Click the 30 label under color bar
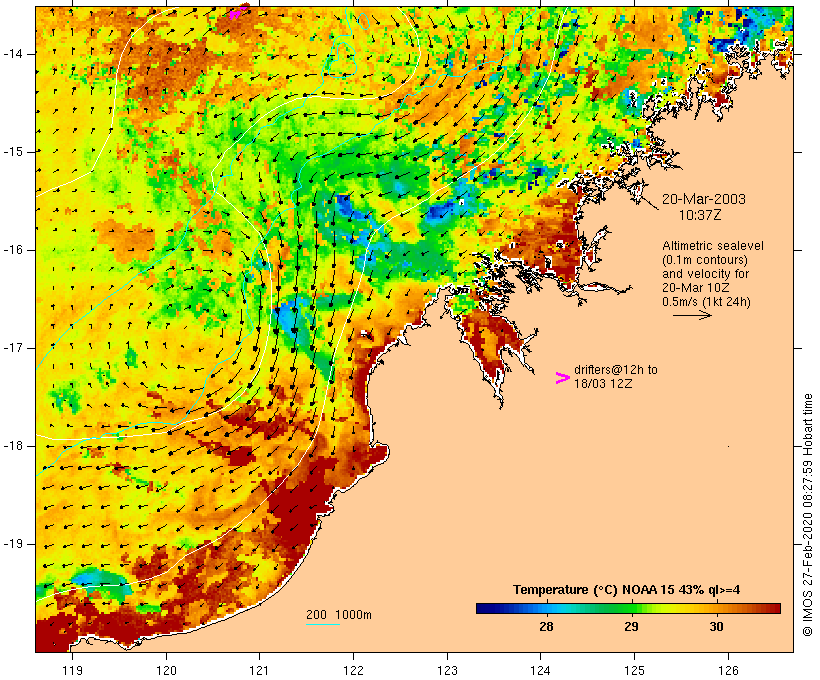820x680 pixels. click(716, 627)
